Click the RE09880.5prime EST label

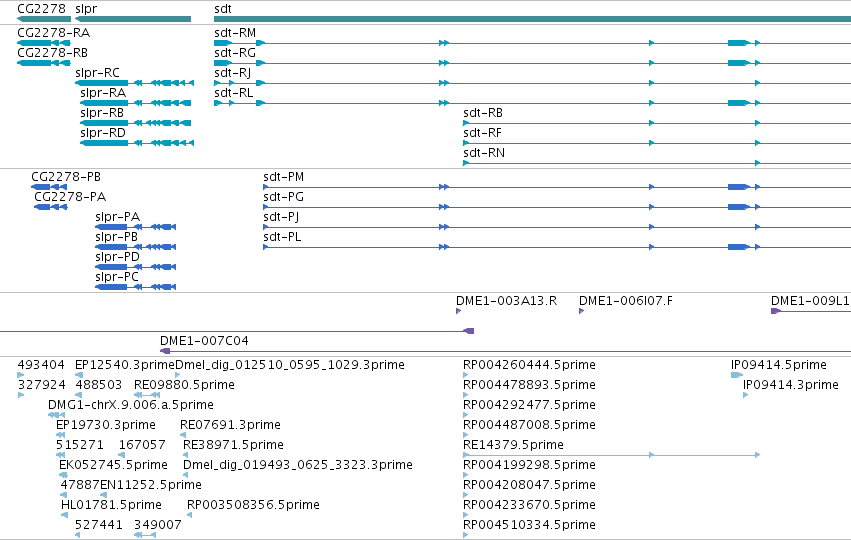185,385
